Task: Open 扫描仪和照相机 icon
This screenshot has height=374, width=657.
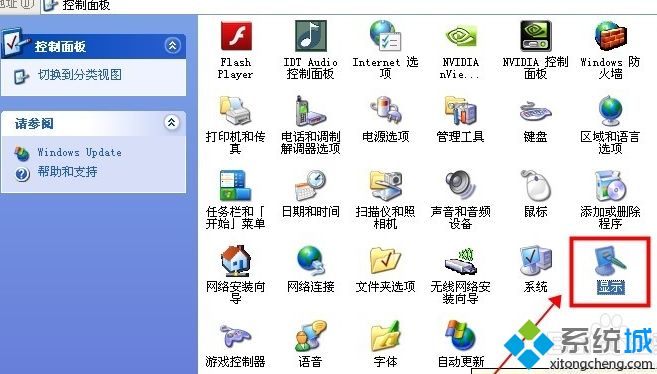Action: 385,186
